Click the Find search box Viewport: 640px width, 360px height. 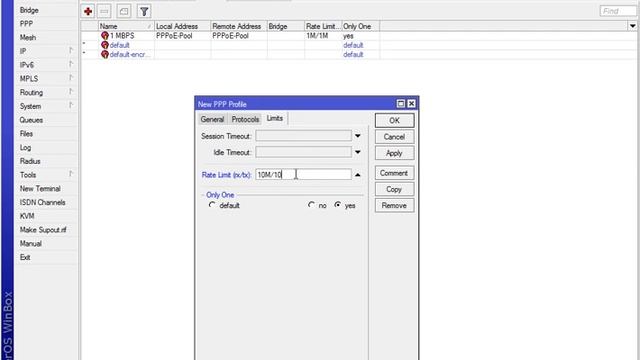coord(619,11)
